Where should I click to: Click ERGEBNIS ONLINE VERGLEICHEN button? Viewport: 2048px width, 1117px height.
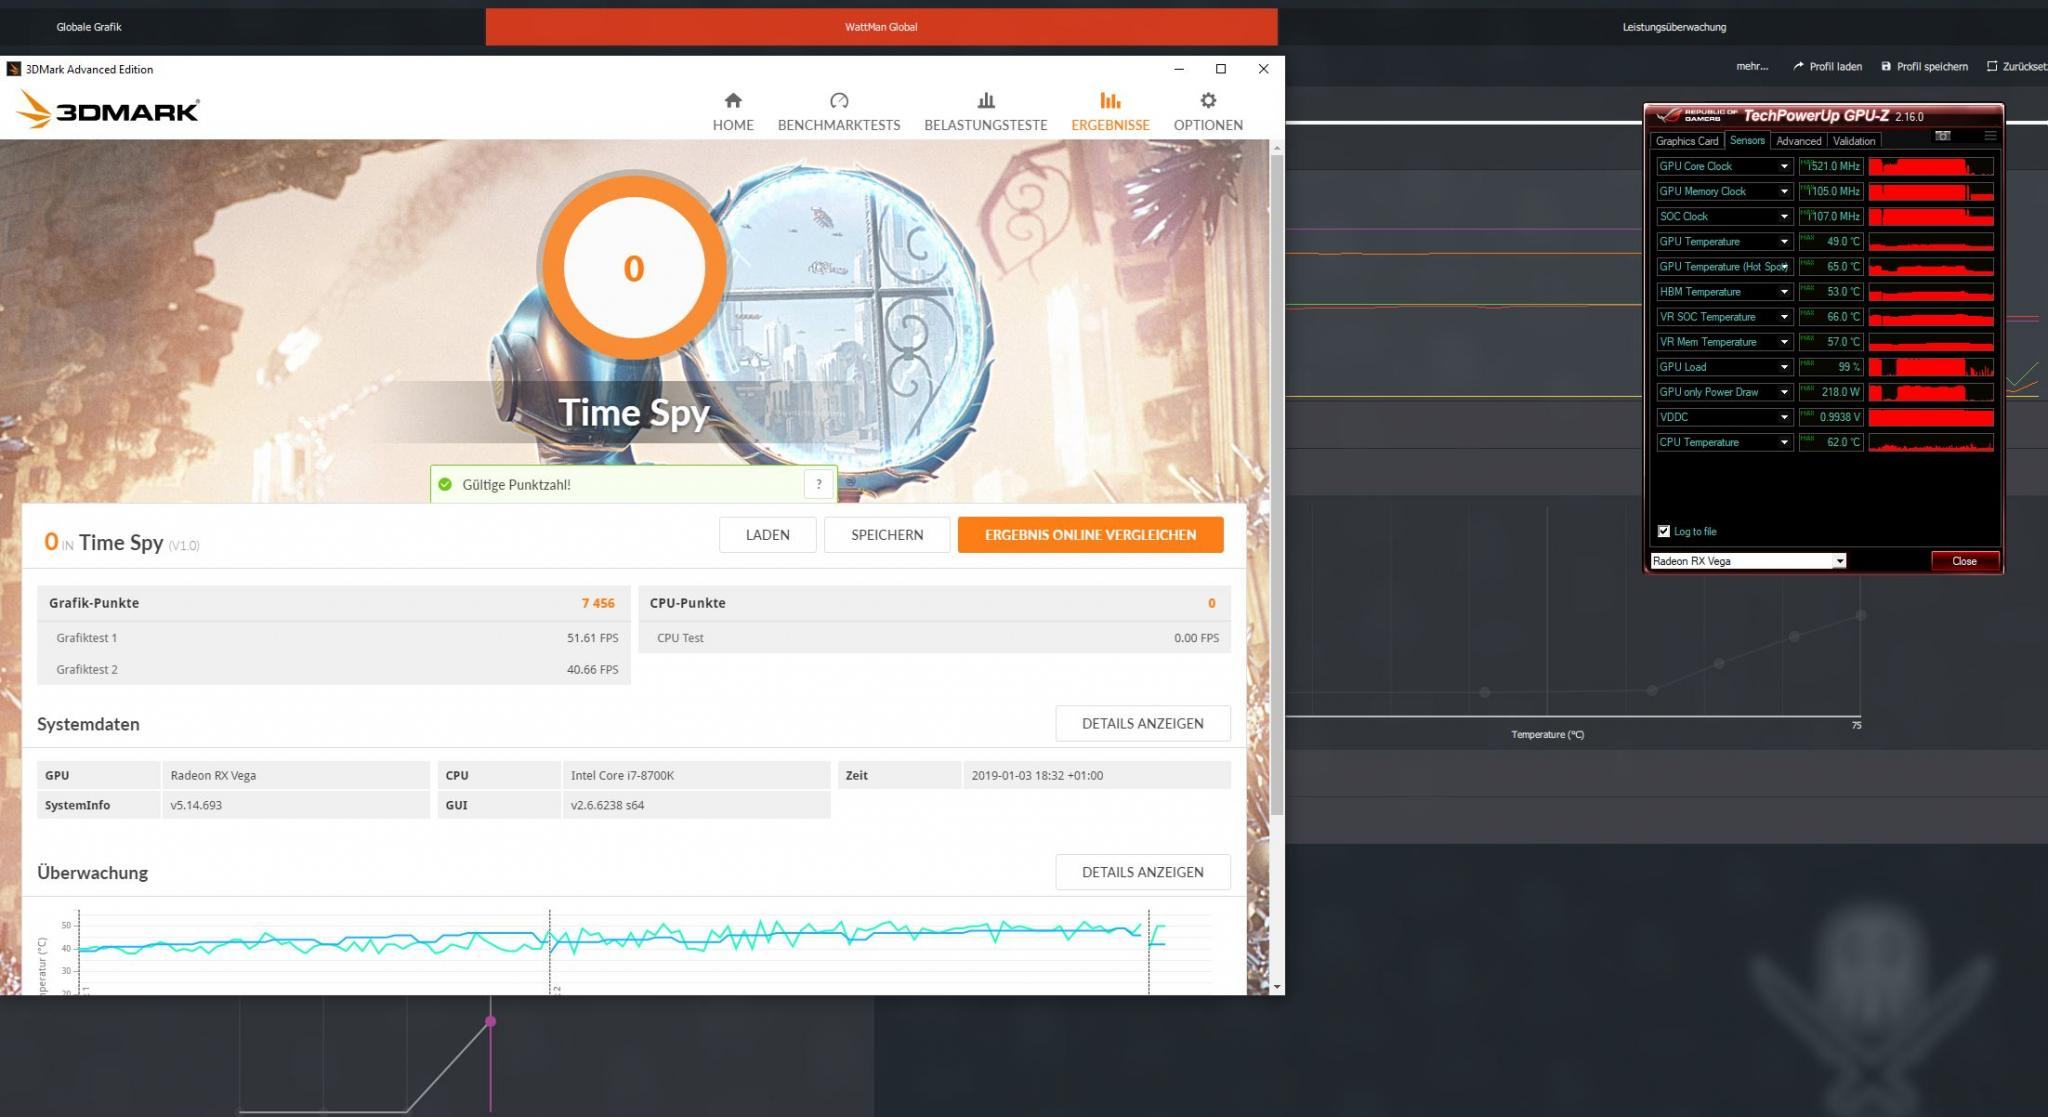pos(1090,534)
